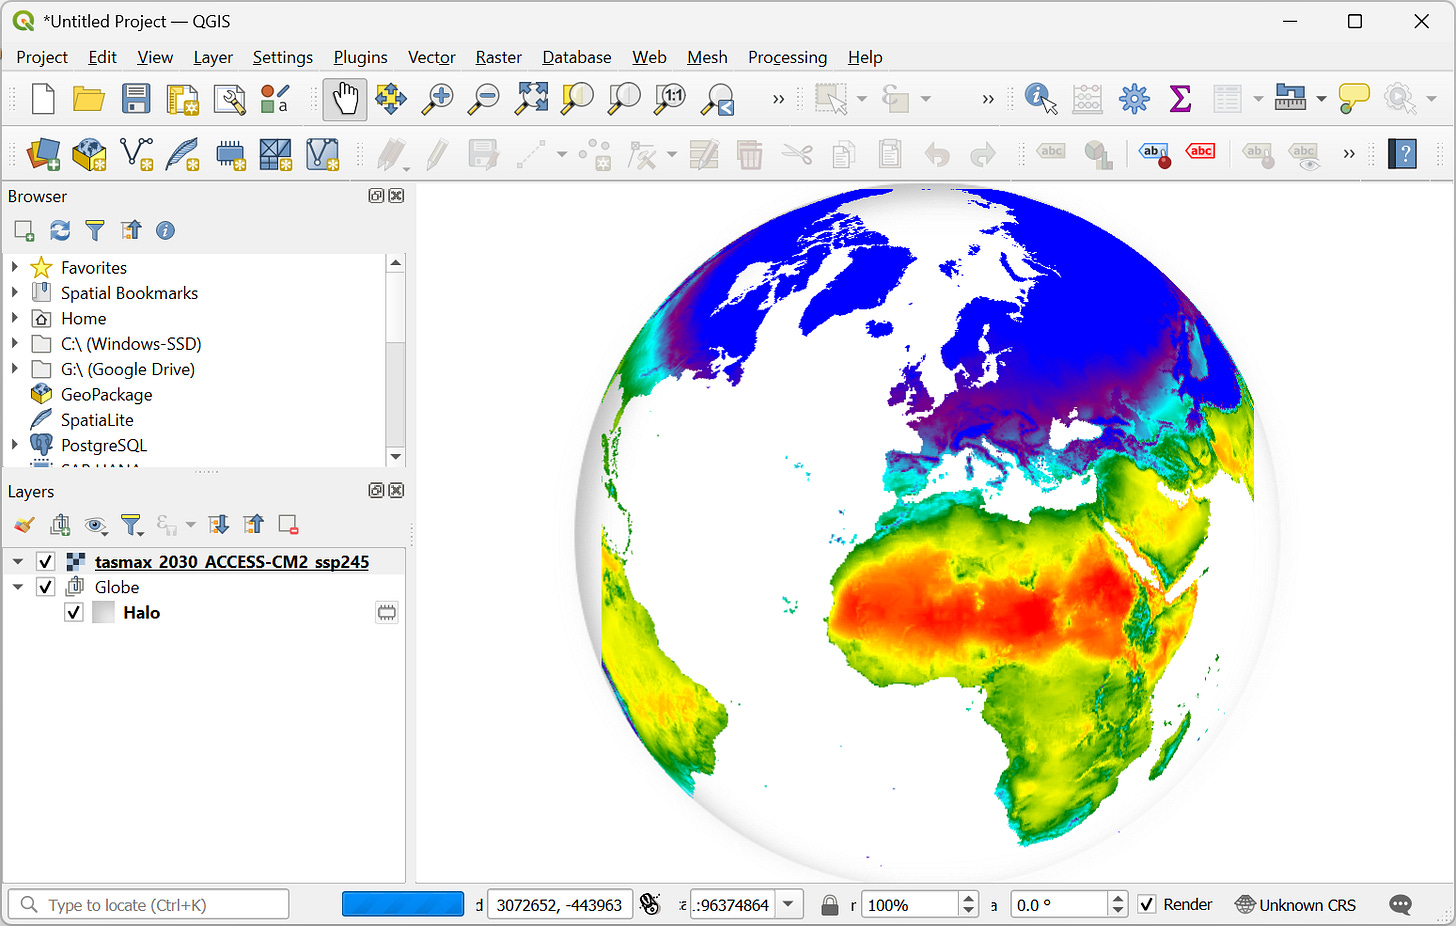This screenshot has width=1456, height=926.
Task: Toggle visibility of tasmax_2030 raster layer
Action: pyautogui.click(x=45, y=561)
